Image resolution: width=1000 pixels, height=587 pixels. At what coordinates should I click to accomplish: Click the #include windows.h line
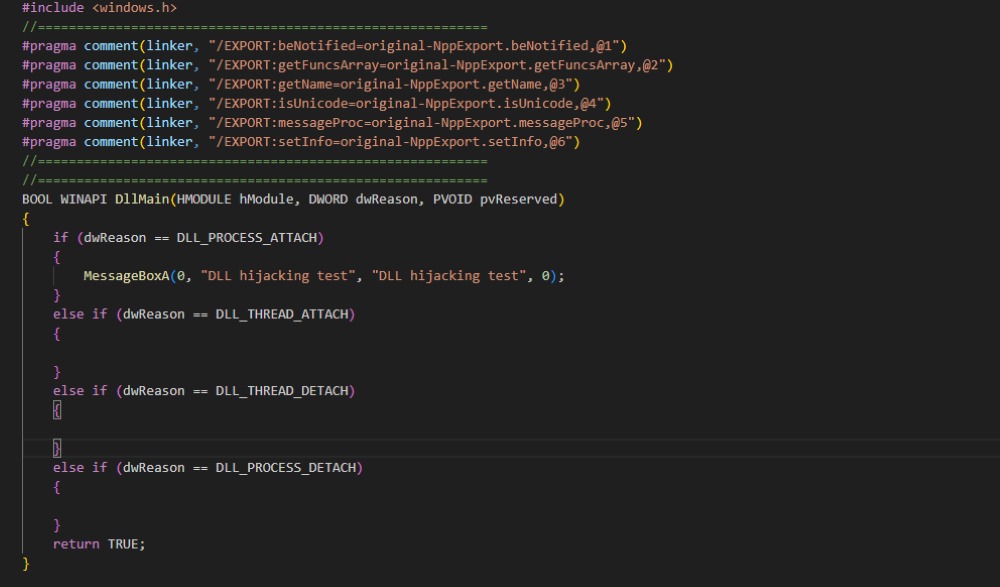[99, 7]
